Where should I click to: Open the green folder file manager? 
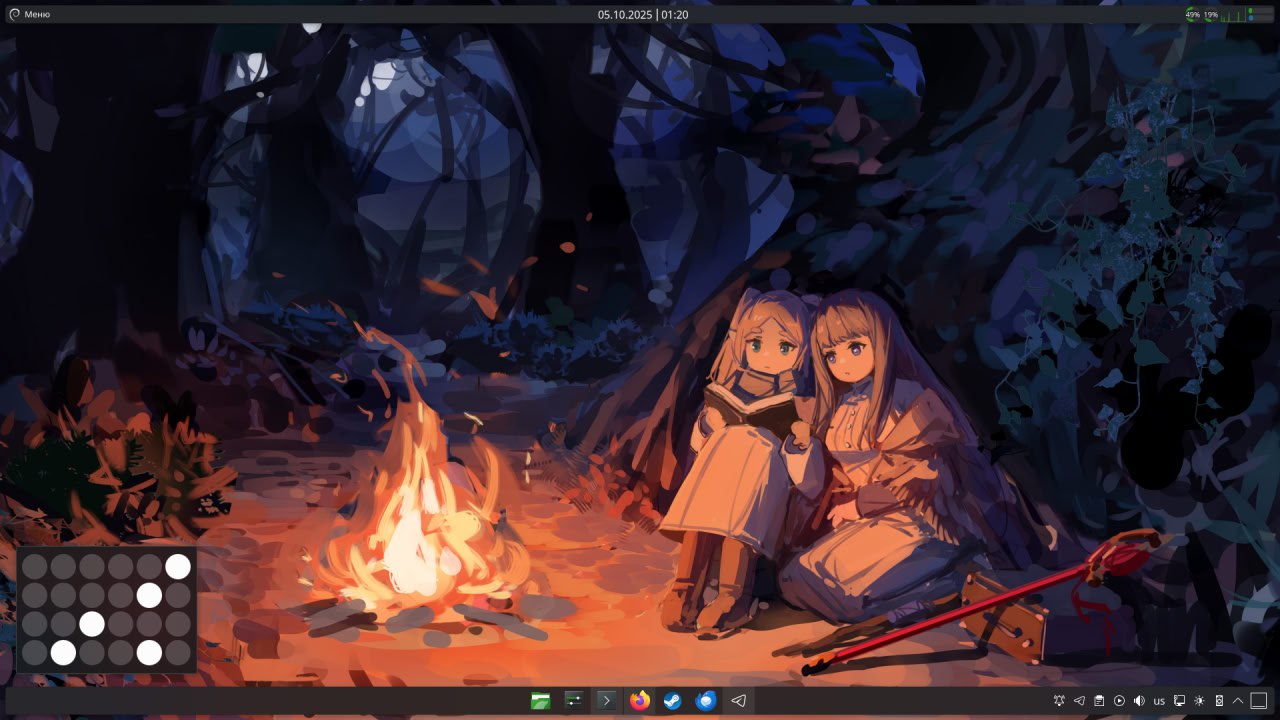(540, 701)
